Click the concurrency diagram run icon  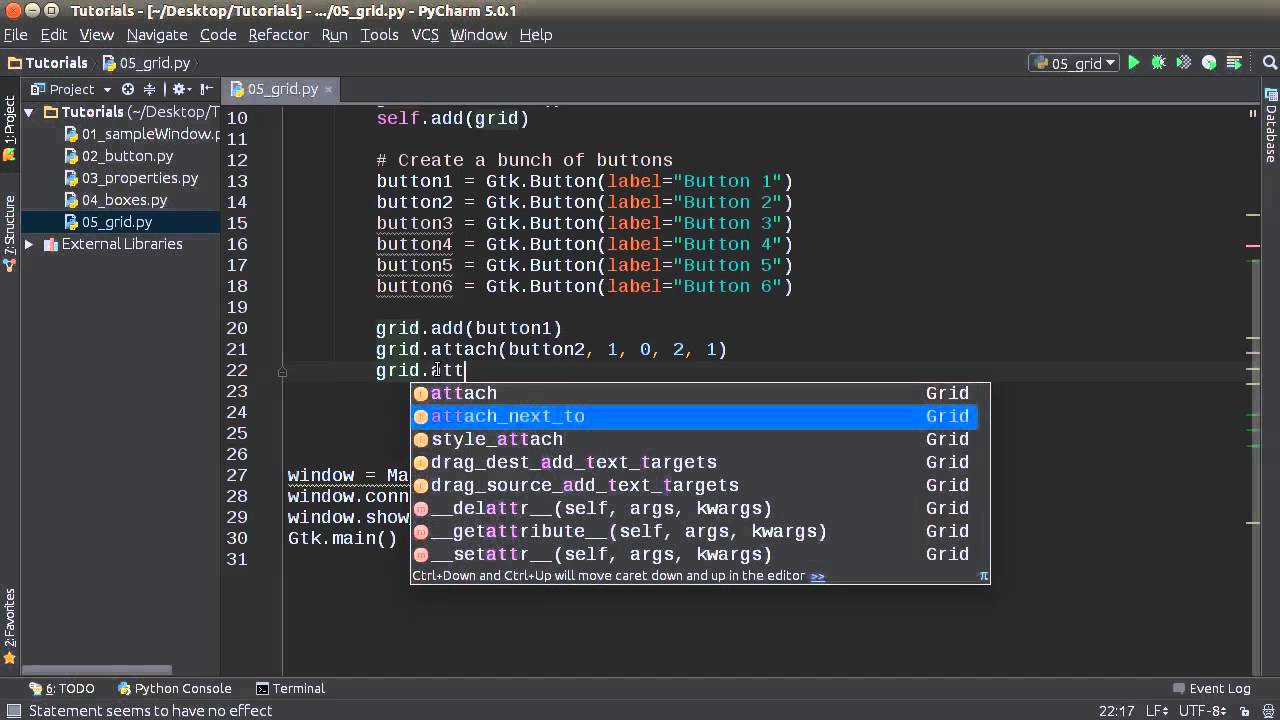coord(1234,63)
